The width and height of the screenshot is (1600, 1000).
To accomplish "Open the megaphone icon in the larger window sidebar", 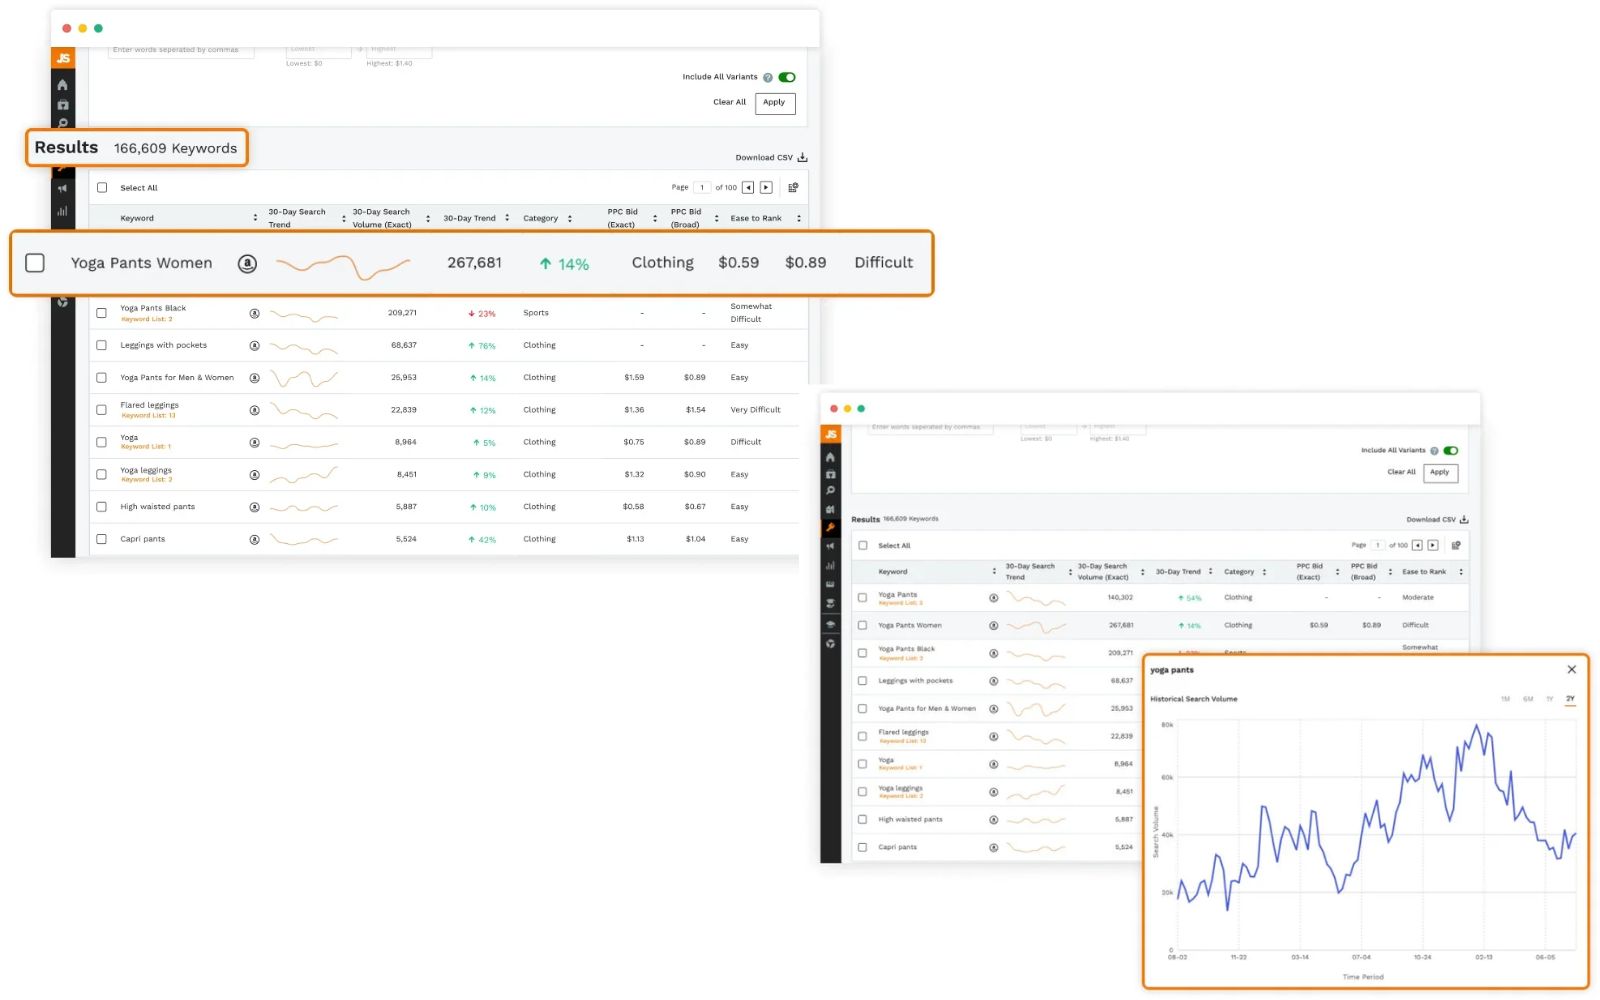I will click(x=63, y=188).
